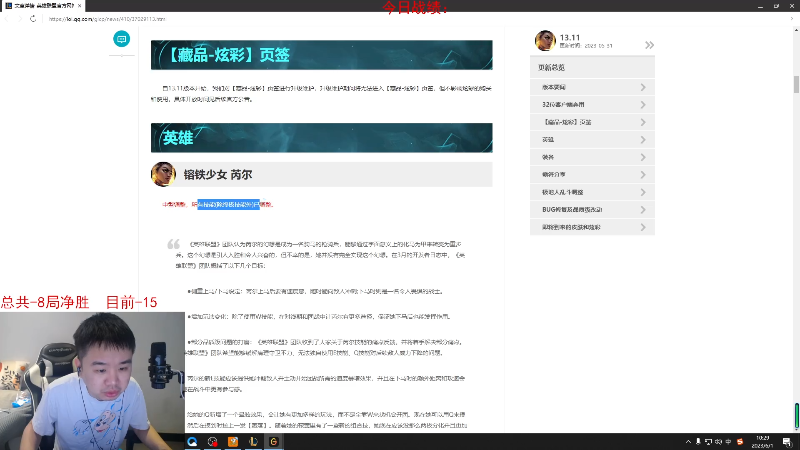Click the 【藏品-炫彩】页签 section banner
Screen dimensions: 800x450
click(321, 55)
